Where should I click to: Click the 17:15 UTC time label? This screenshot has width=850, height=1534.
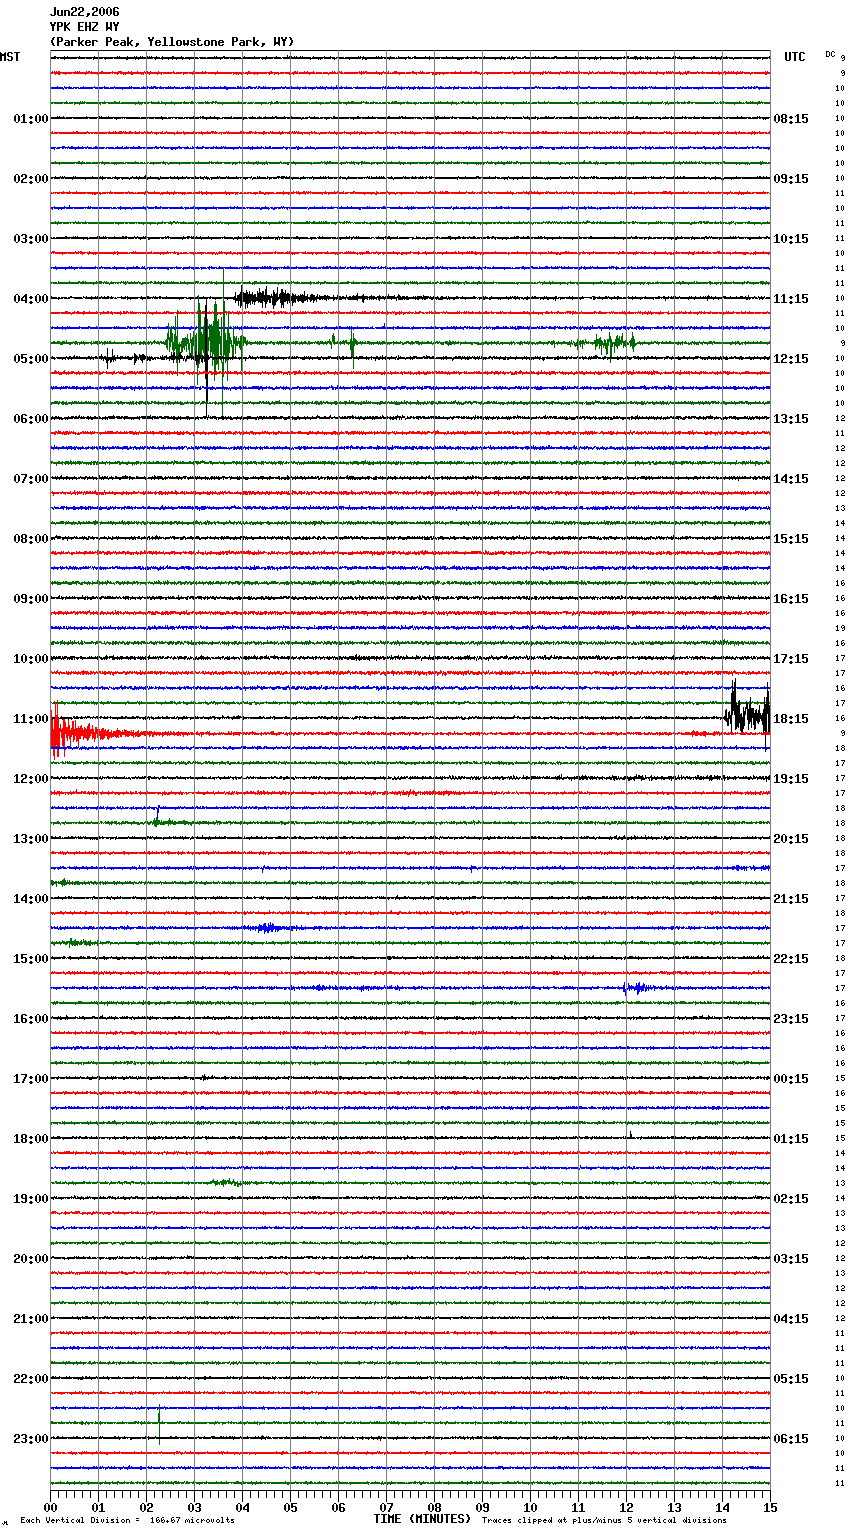coord(791,659)
